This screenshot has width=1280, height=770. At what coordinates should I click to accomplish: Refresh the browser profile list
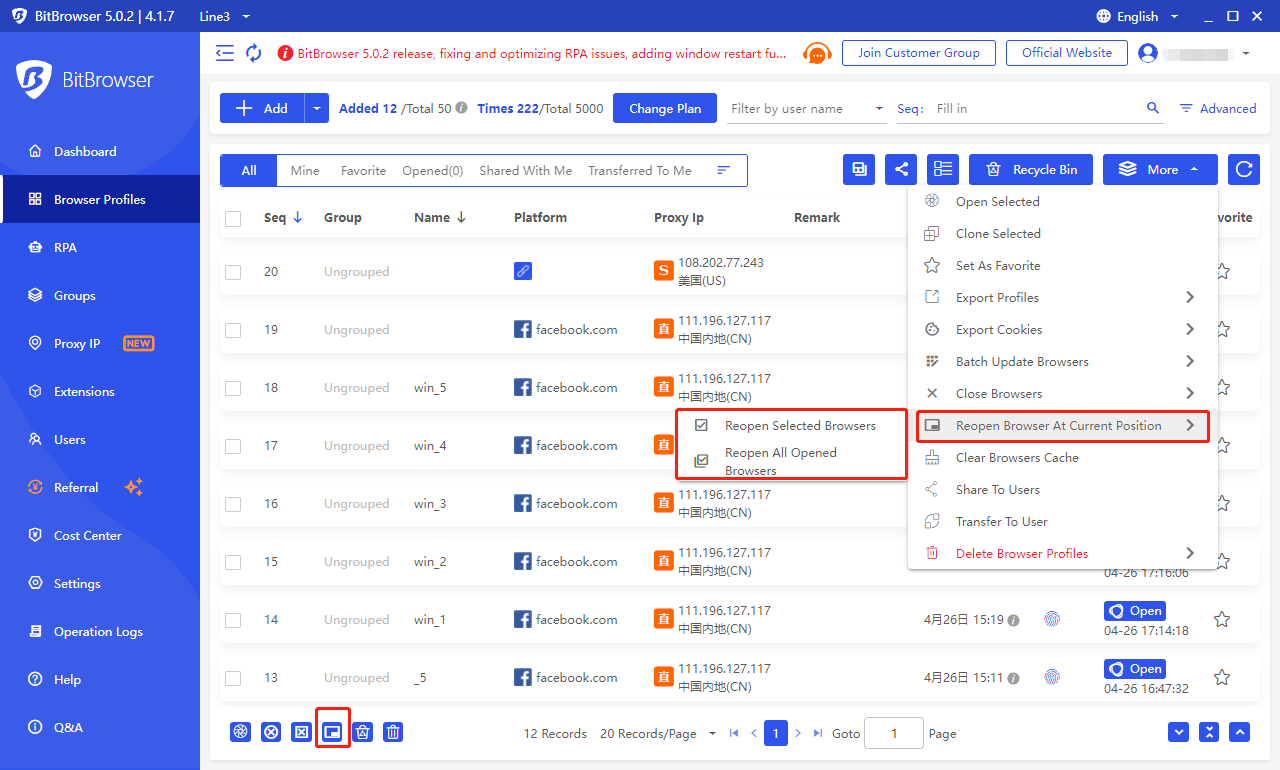(x=1244, y=170)
